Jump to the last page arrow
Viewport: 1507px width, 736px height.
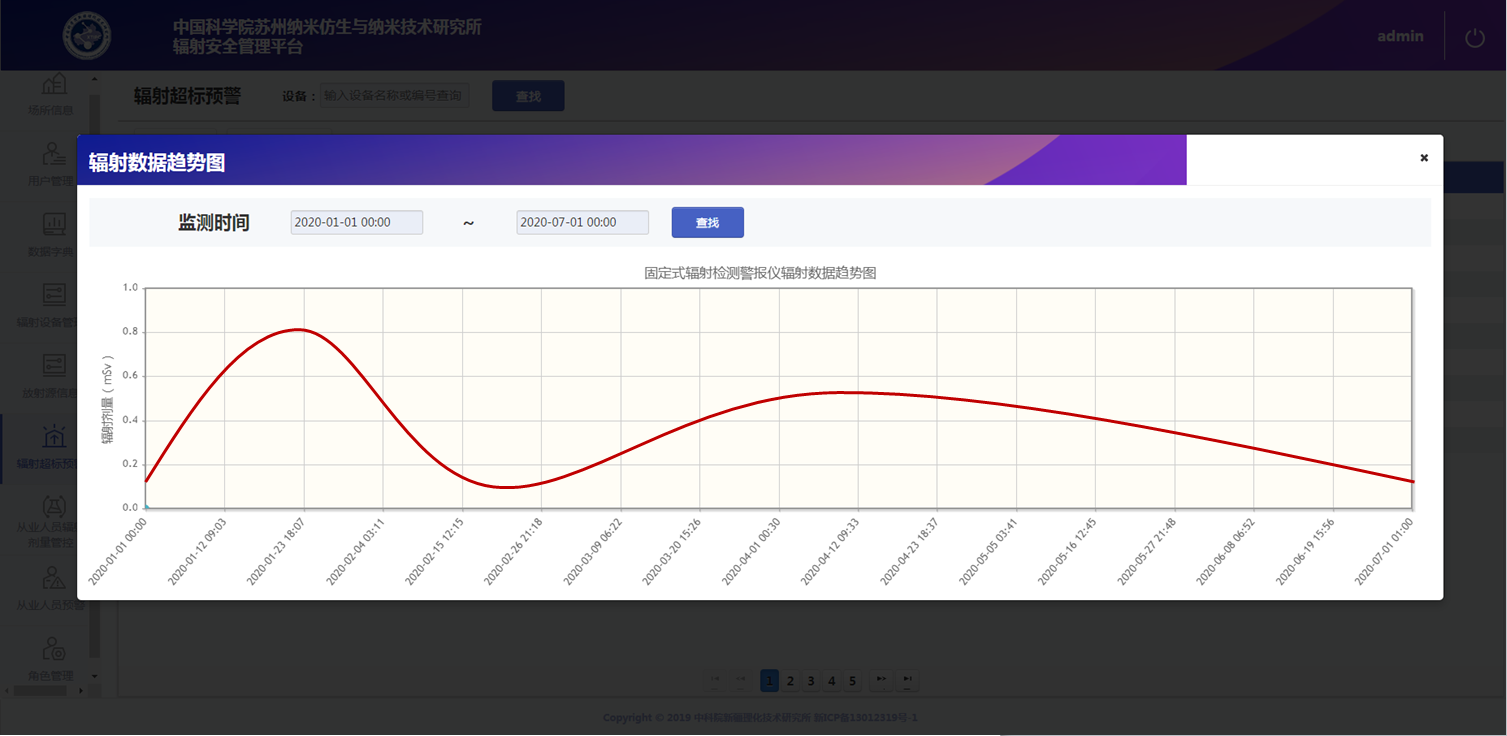(x=907, y=681)
